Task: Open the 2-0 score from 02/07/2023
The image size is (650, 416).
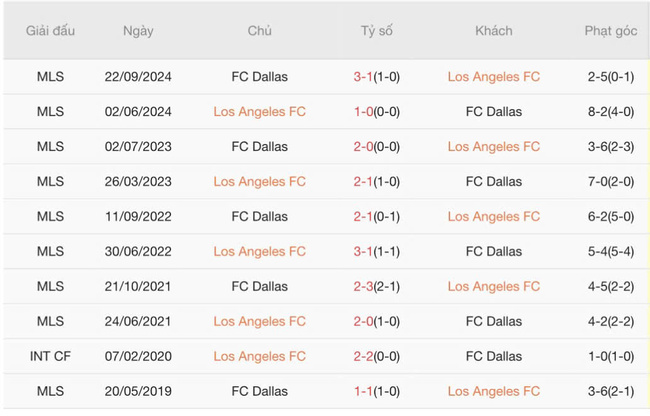Action: click(x=377, y=147)
